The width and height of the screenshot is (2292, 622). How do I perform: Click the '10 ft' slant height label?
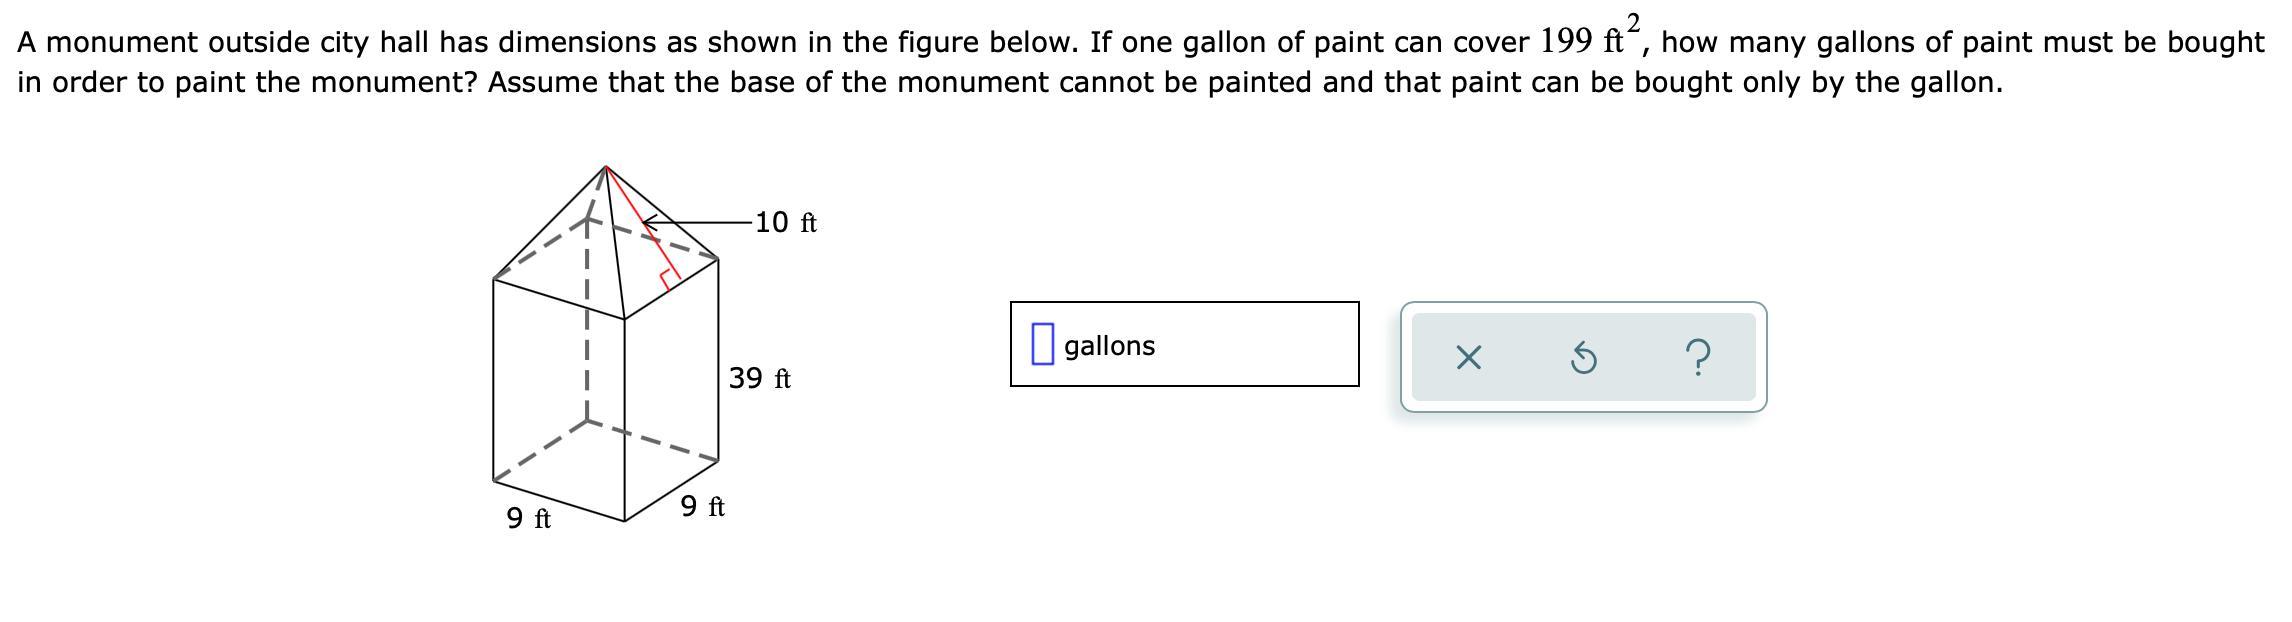(x=785, y=222)
